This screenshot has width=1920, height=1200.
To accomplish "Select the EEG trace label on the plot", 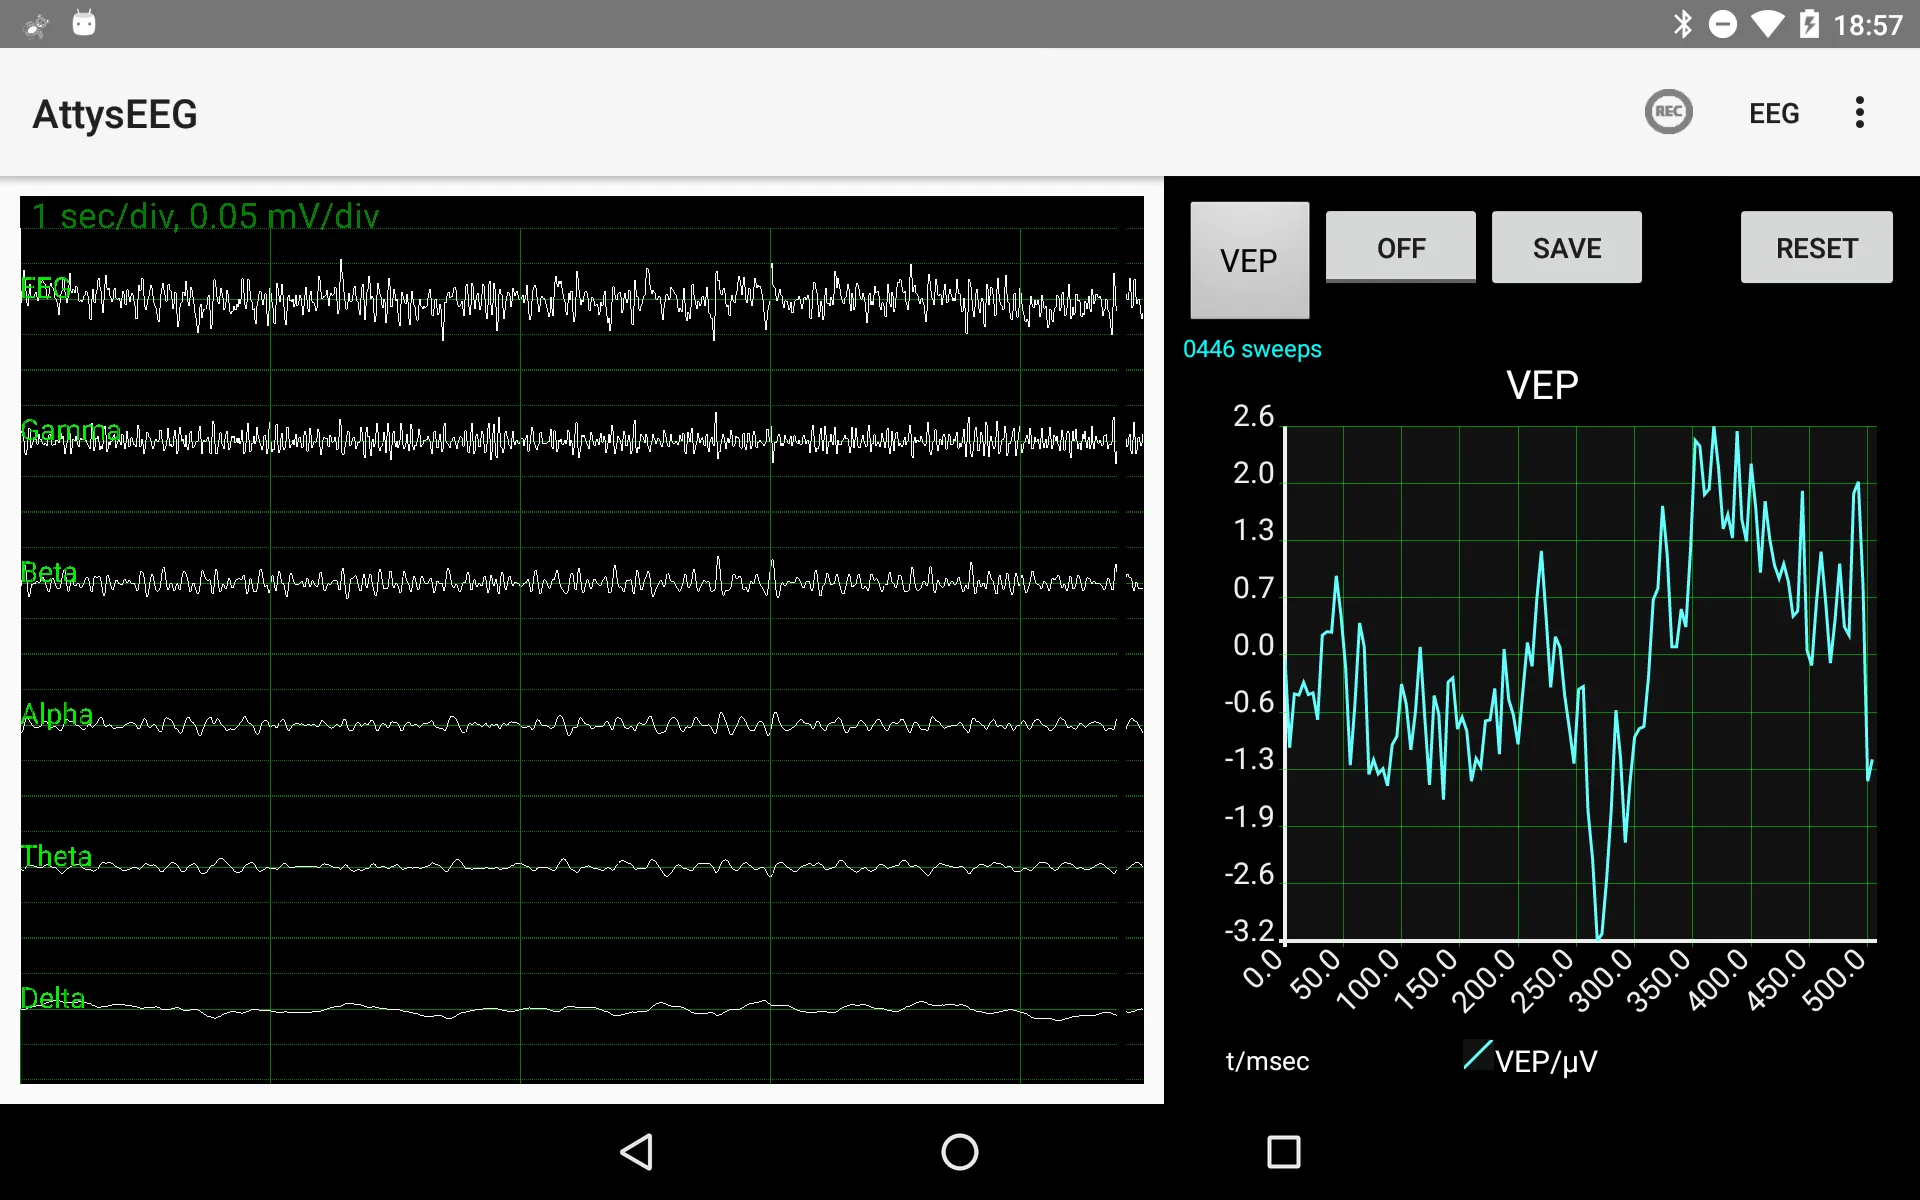I will coord(46,288).
